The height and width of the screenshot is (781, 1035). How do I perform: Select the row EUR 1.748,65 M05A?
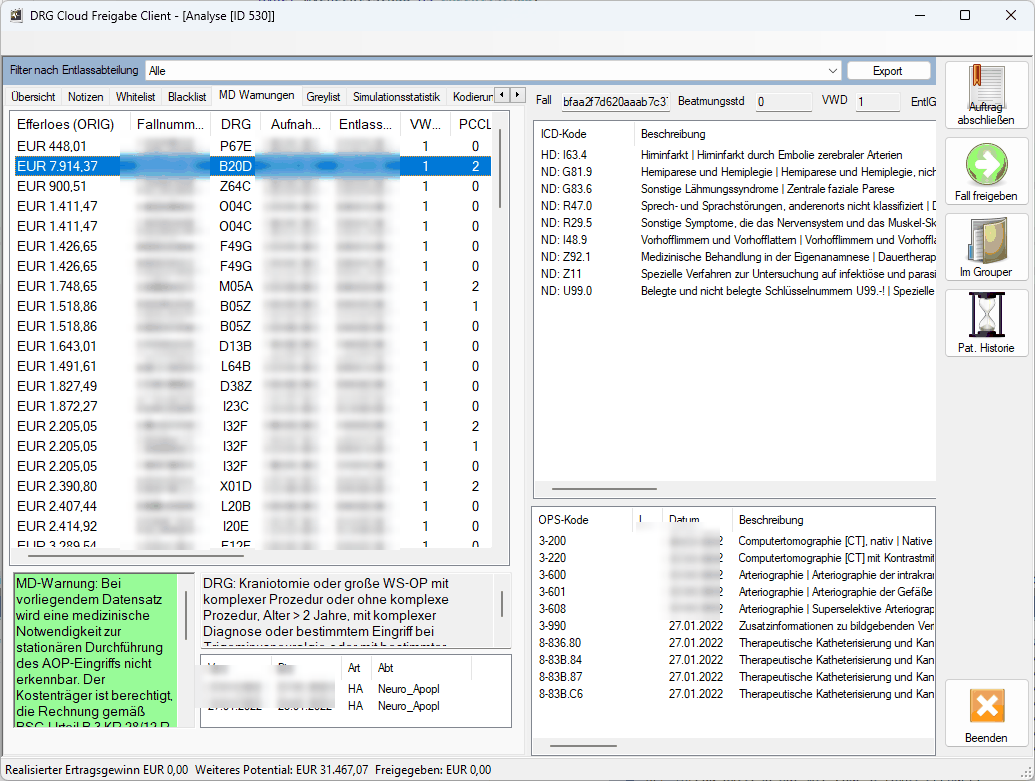(x=253, y=287)
